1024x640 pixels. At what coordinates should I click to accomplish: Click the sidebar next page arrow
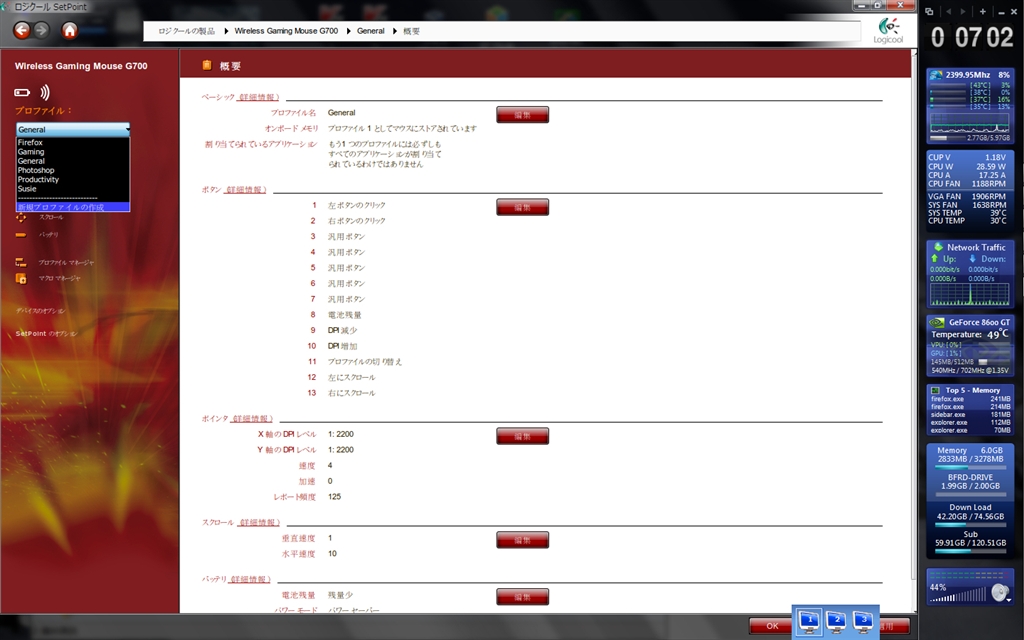(963, 11)
